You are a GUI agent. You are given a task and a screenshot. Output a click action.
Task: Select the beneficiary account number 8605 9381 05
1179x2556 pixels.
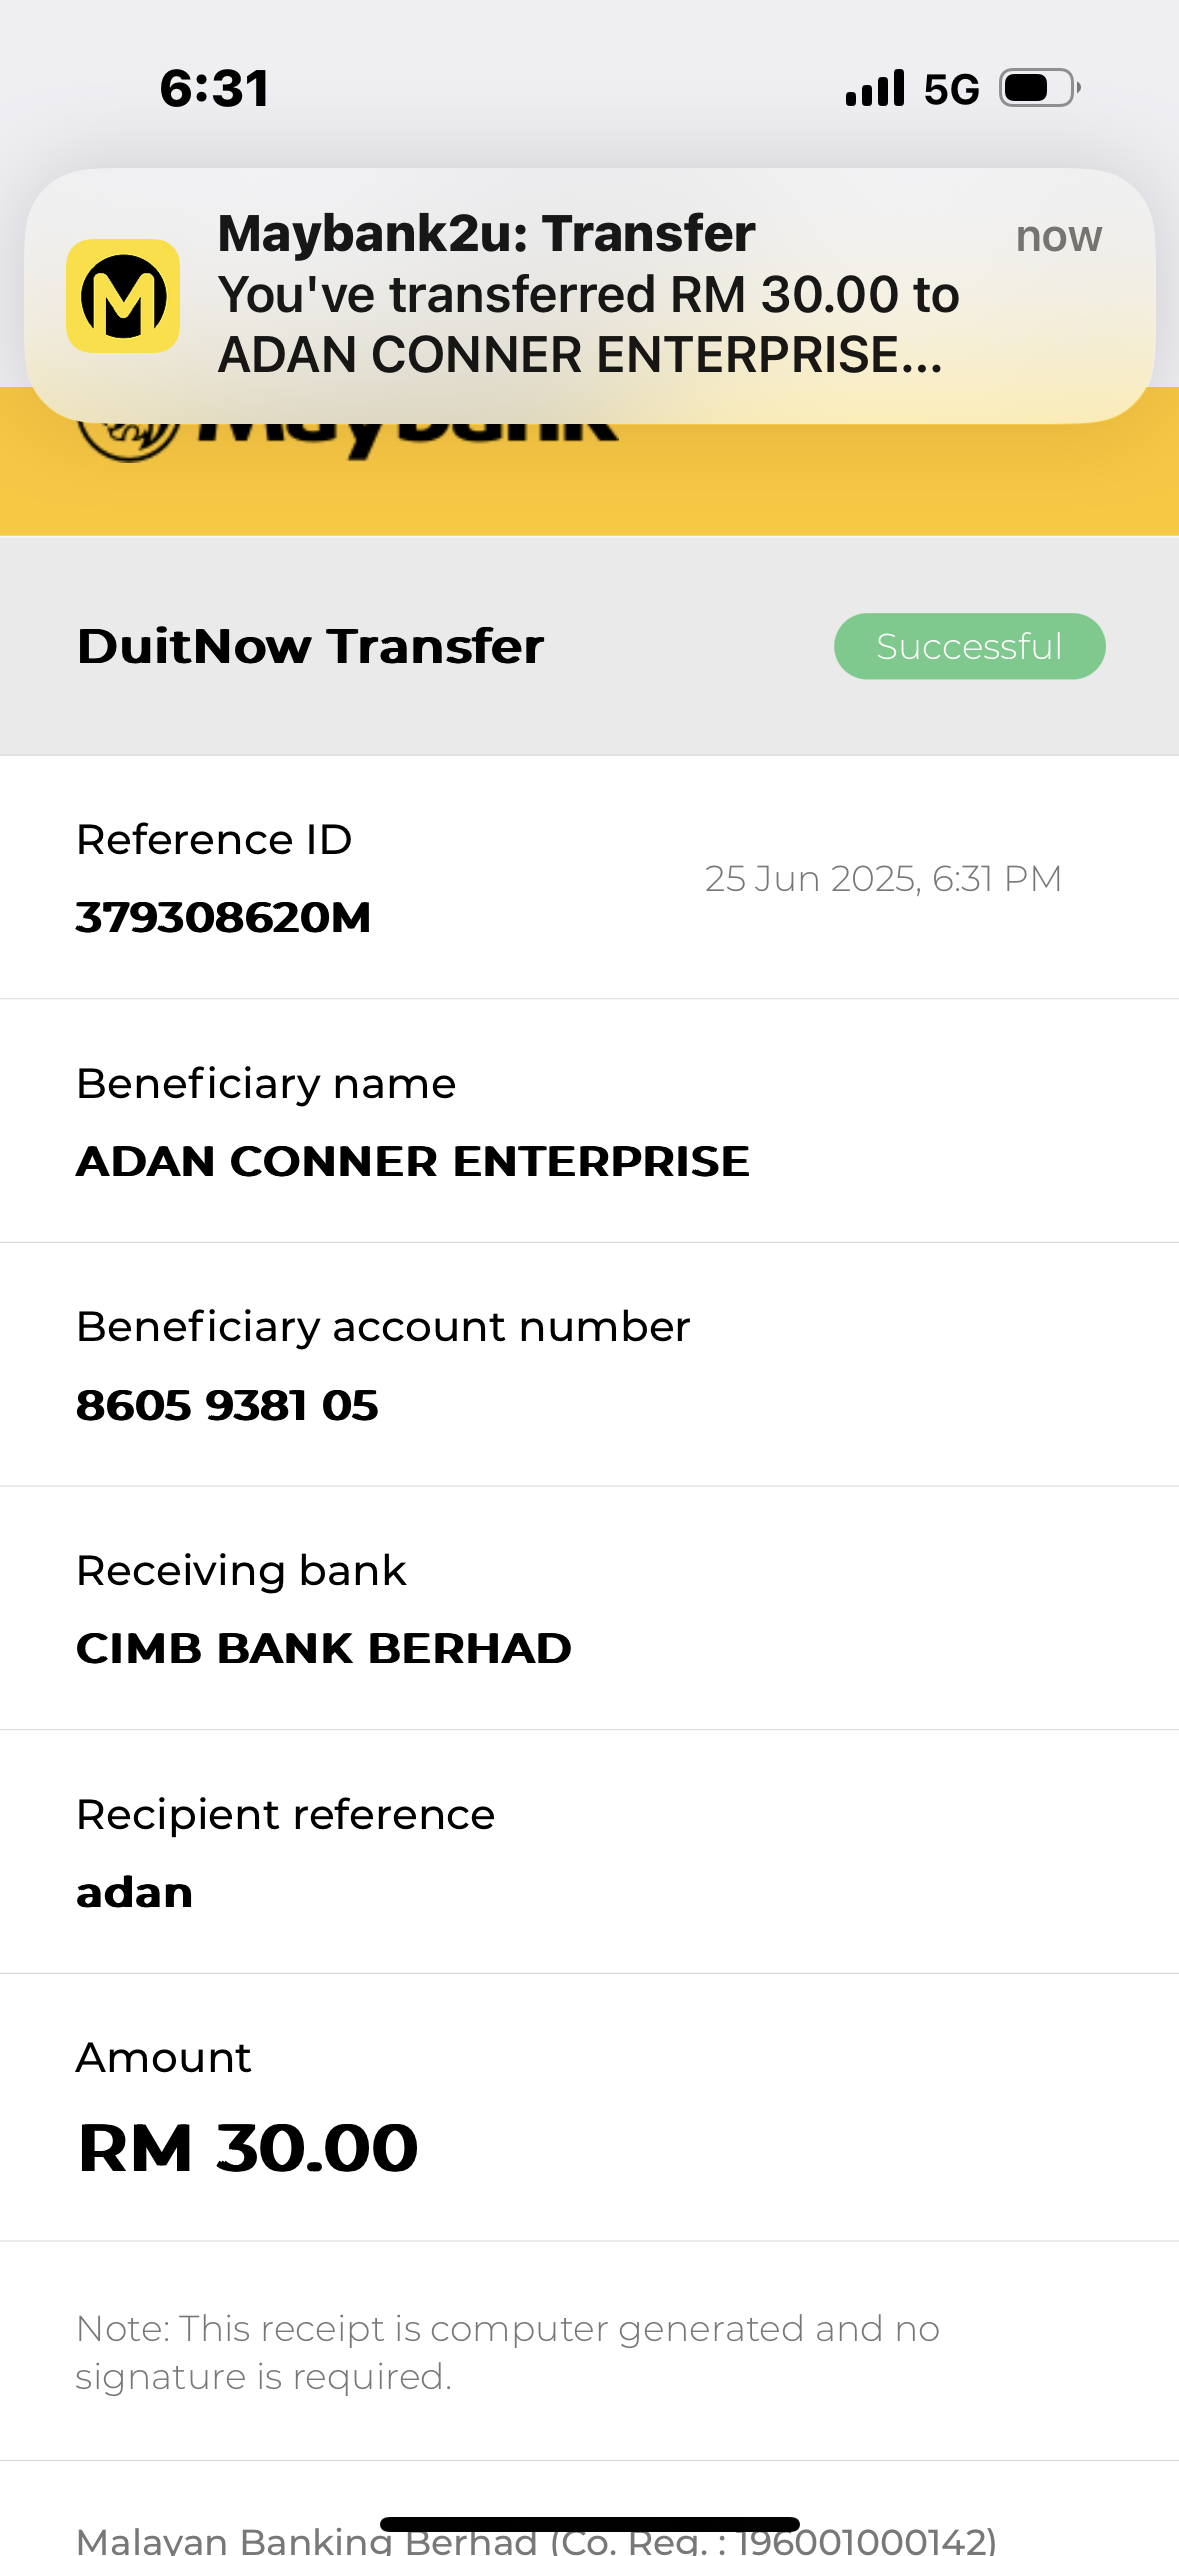(x=227, y=1405)
